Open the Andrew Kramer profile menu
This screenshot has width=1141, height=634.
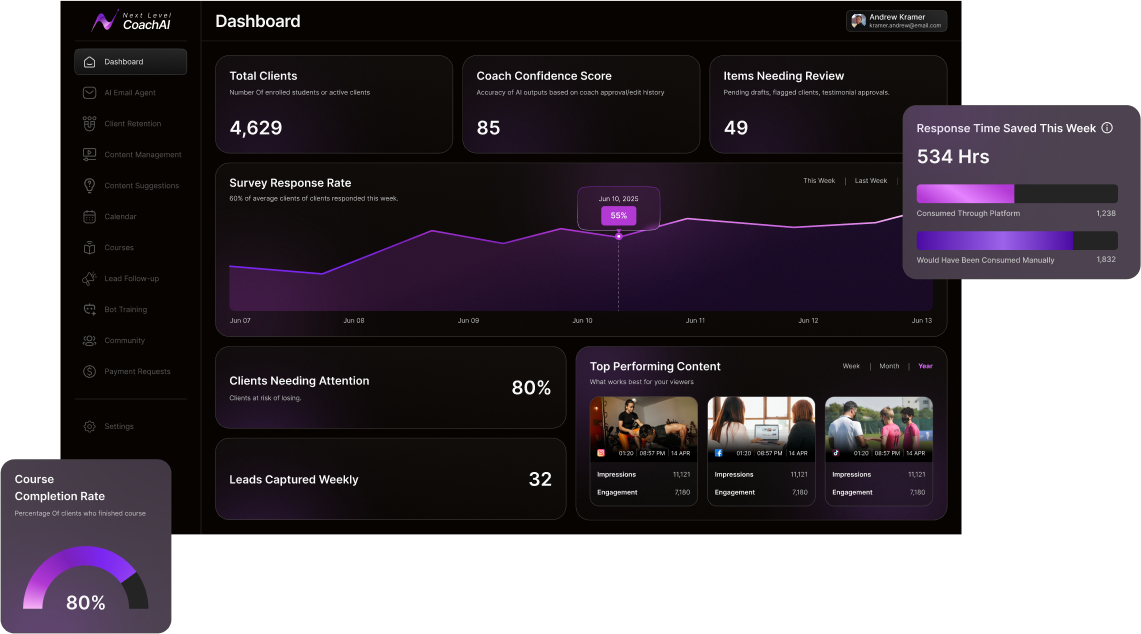pos(896,21)
